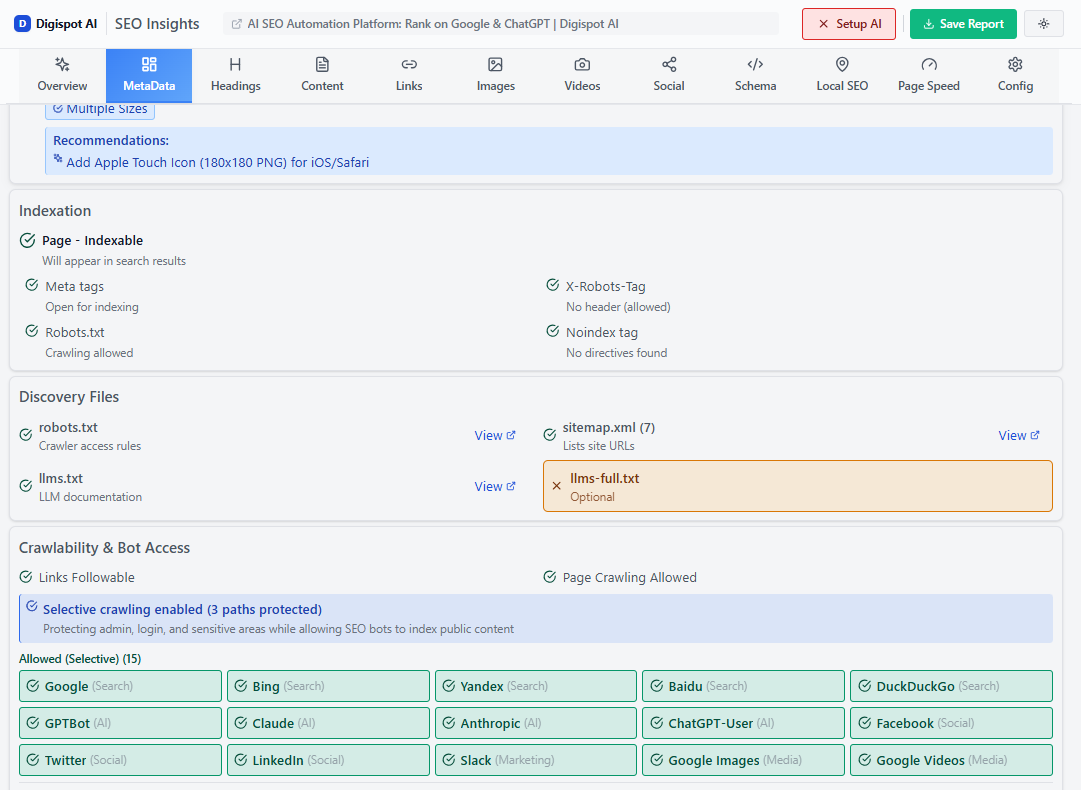Click the Schema code icon
1081x790 pixels.
point(756,65)
